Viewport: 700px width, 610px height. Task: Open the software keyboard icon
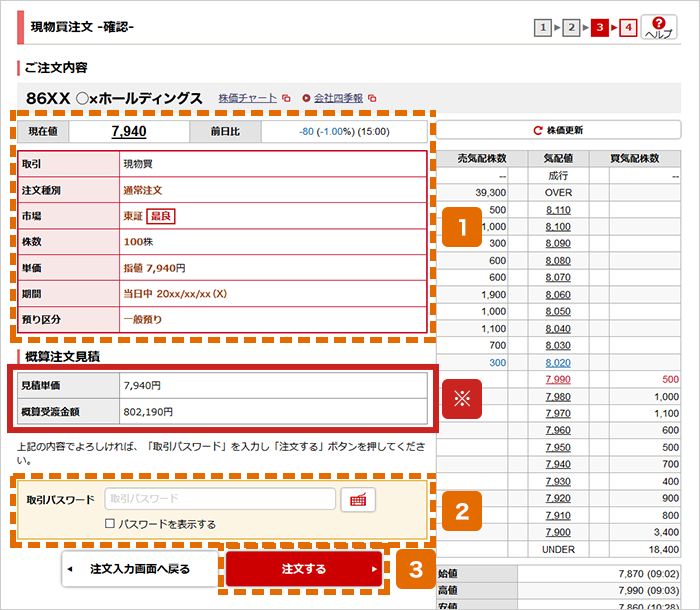[358, 499]
